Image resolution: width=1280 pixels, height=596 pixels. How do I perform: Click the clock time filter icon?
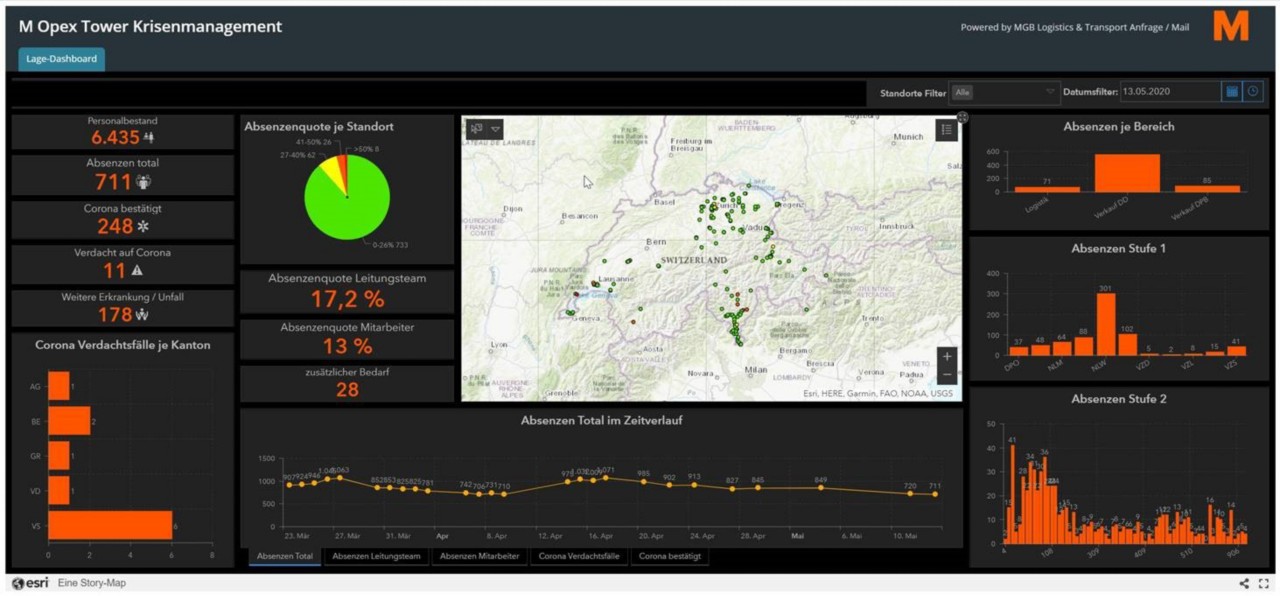point(1253,92)
